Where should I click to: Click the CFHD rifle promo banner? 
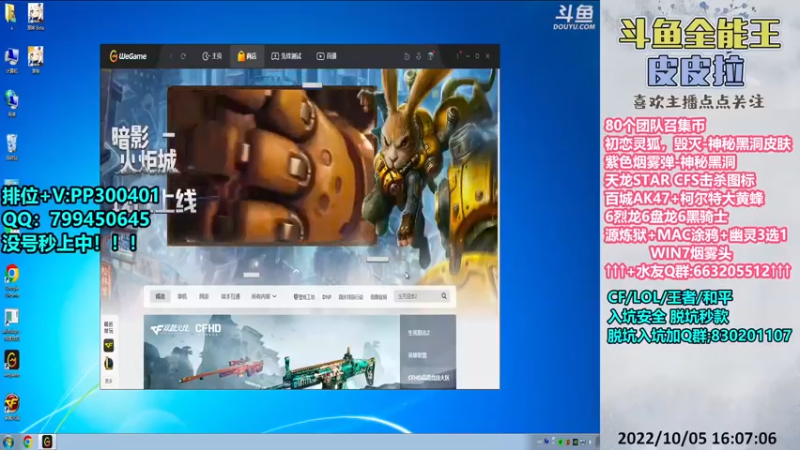[x=271, y=352]
